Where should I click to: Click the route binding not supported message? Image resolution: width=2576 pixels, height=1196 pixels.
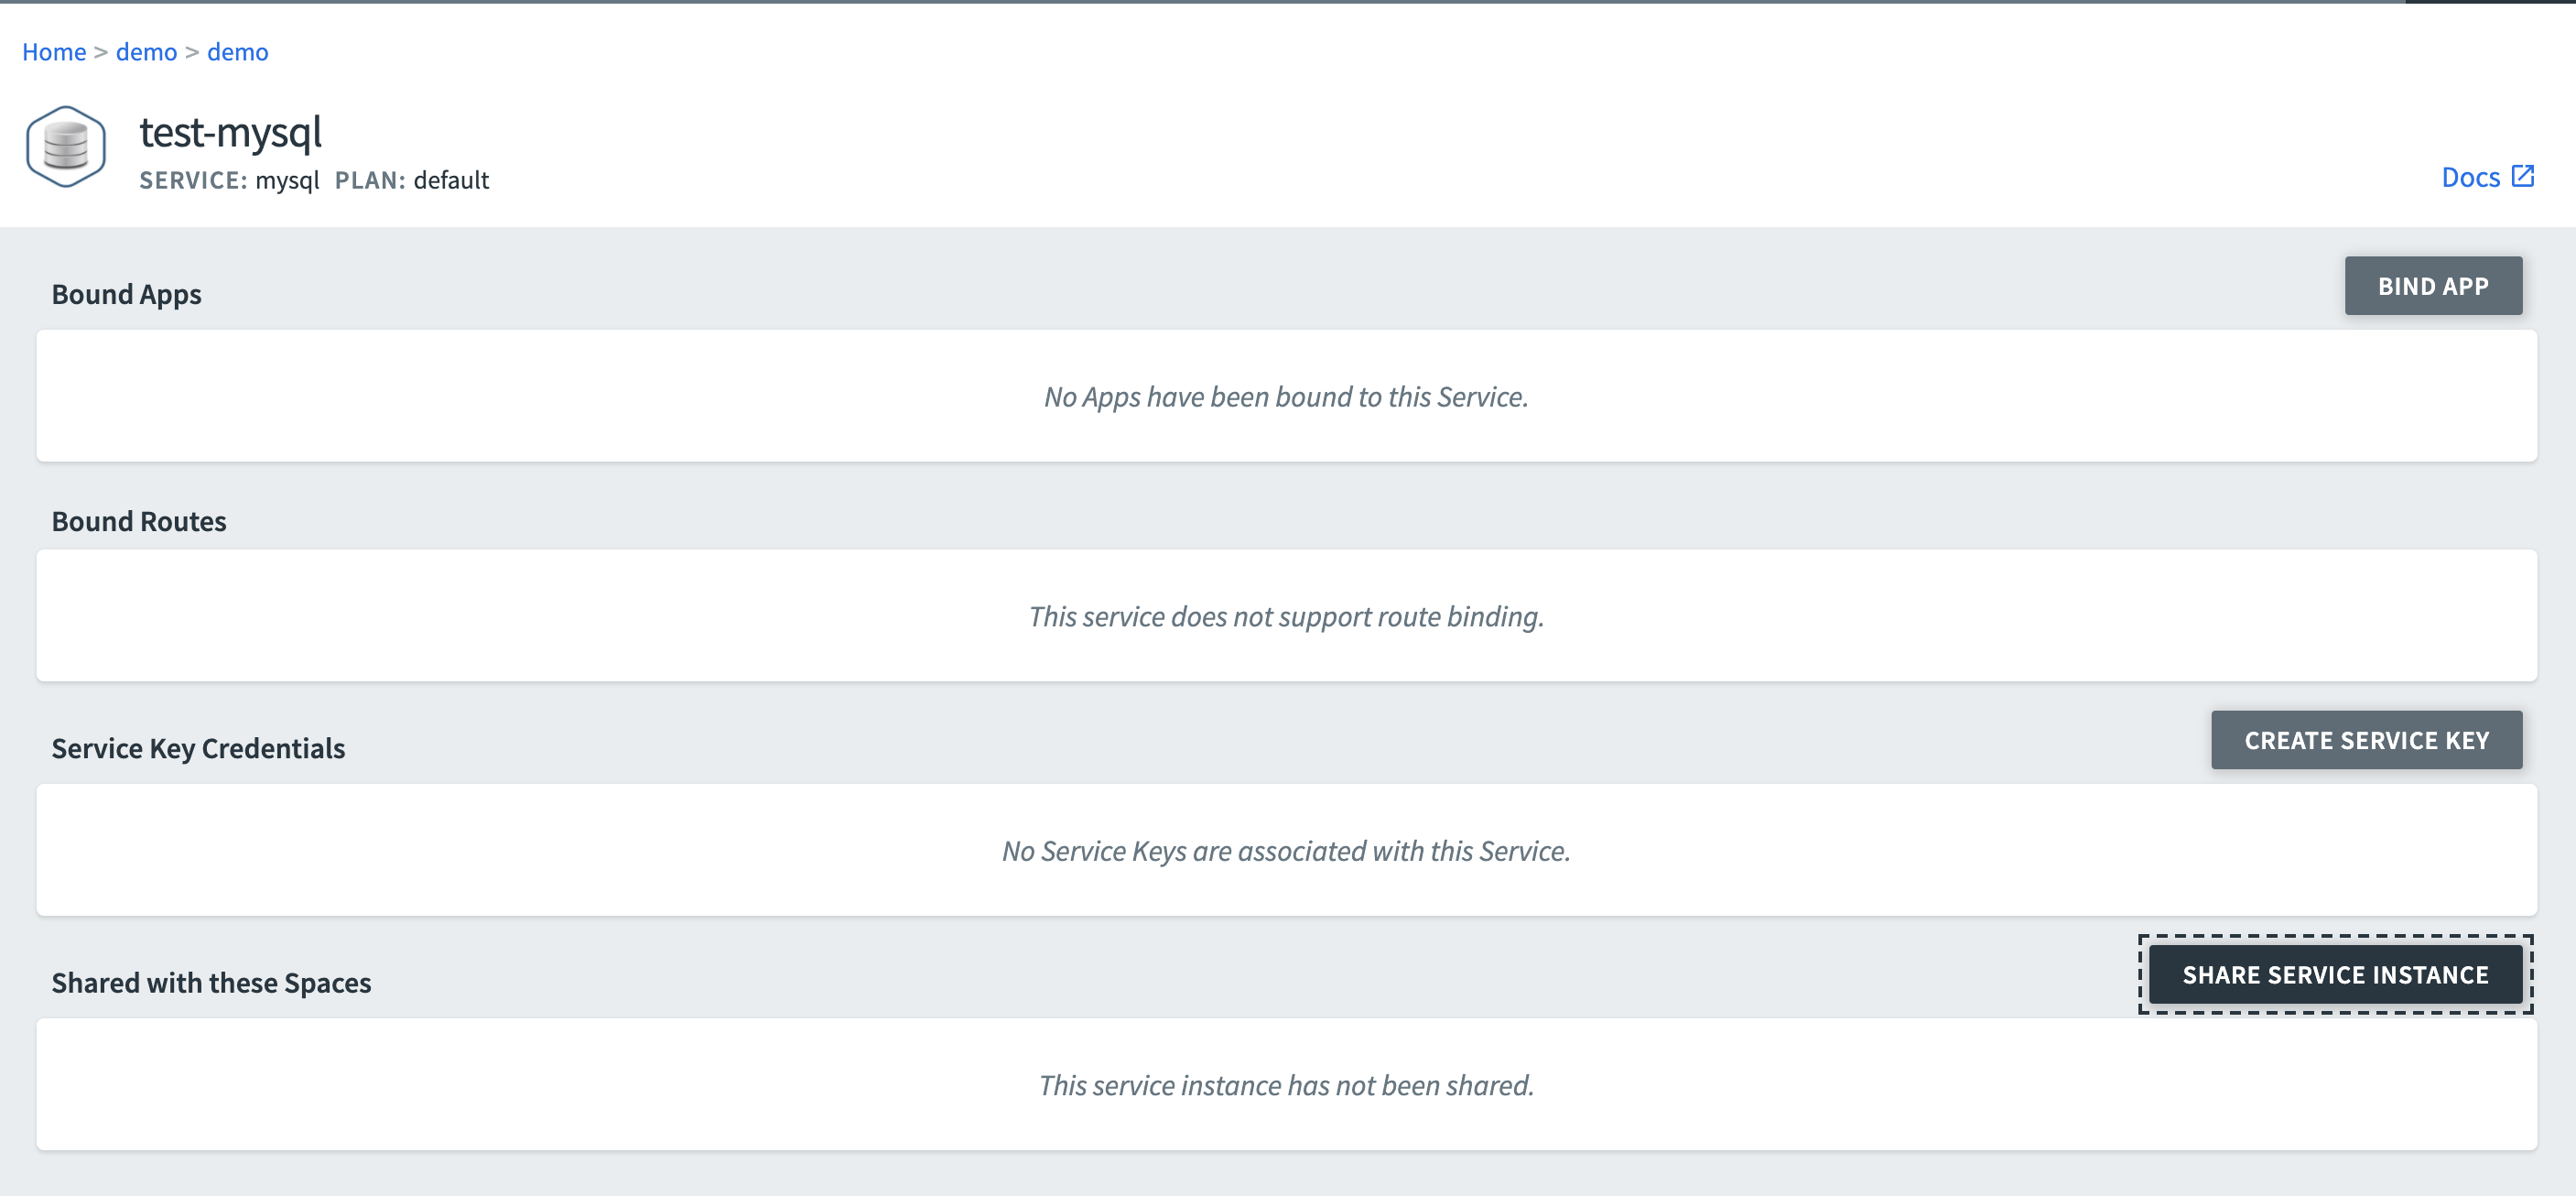coord(1286,616)
